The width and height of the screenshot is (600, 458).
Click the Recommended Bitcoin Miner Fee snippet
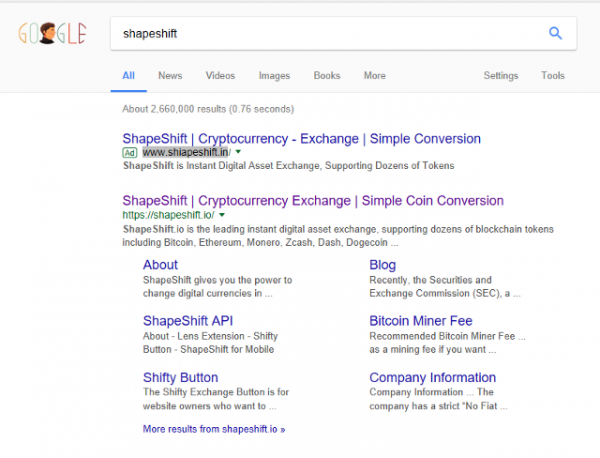coord(447,343)
